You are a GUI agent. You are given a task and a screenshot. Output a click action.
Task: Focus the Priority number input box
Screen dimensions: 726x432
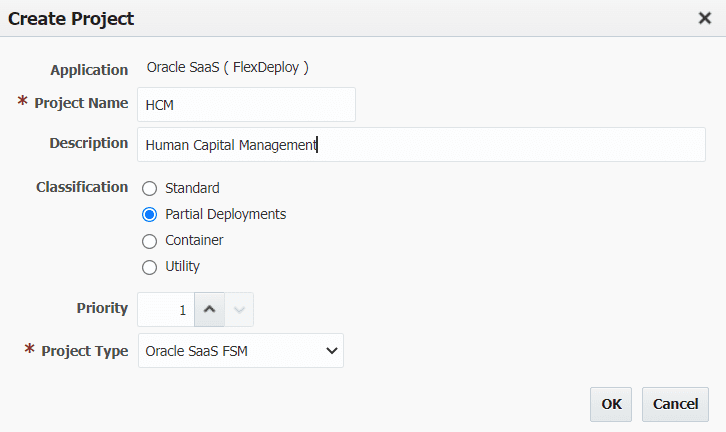pos(166,309)
